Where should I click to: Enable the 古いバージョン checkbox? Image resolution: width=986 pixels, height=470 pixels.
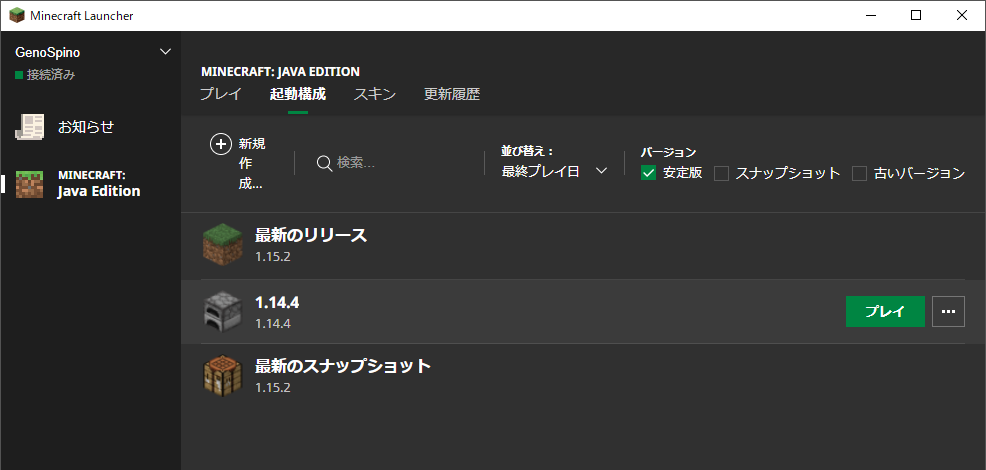860,173
